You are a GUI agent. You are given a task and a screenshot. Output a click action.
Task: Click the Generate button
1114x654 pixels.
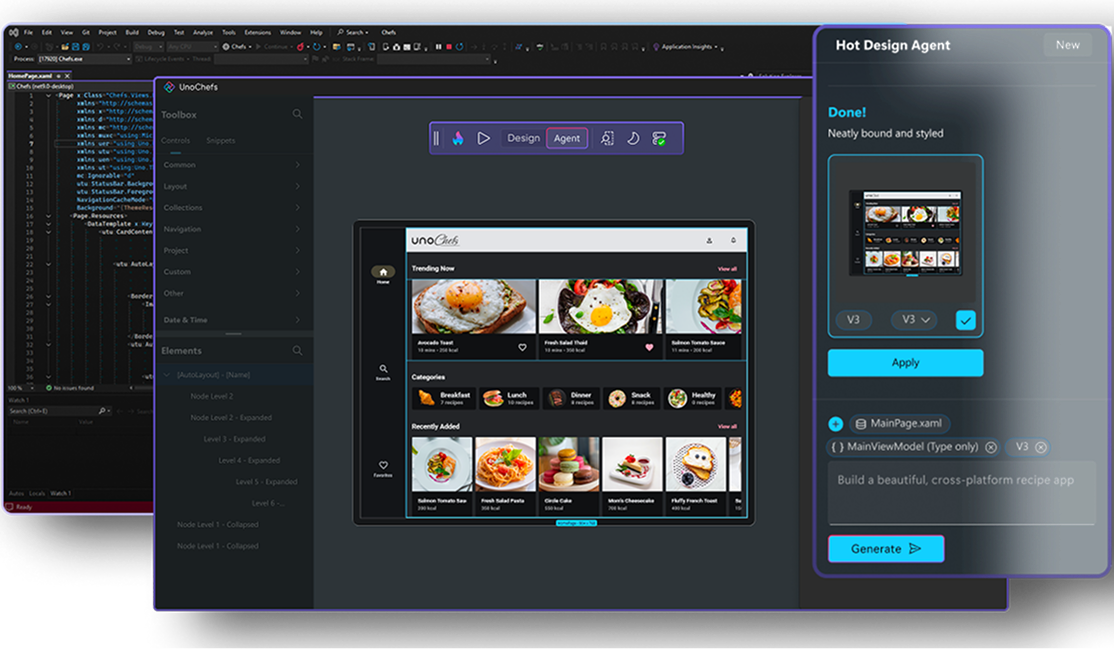[x=885, y=549]
